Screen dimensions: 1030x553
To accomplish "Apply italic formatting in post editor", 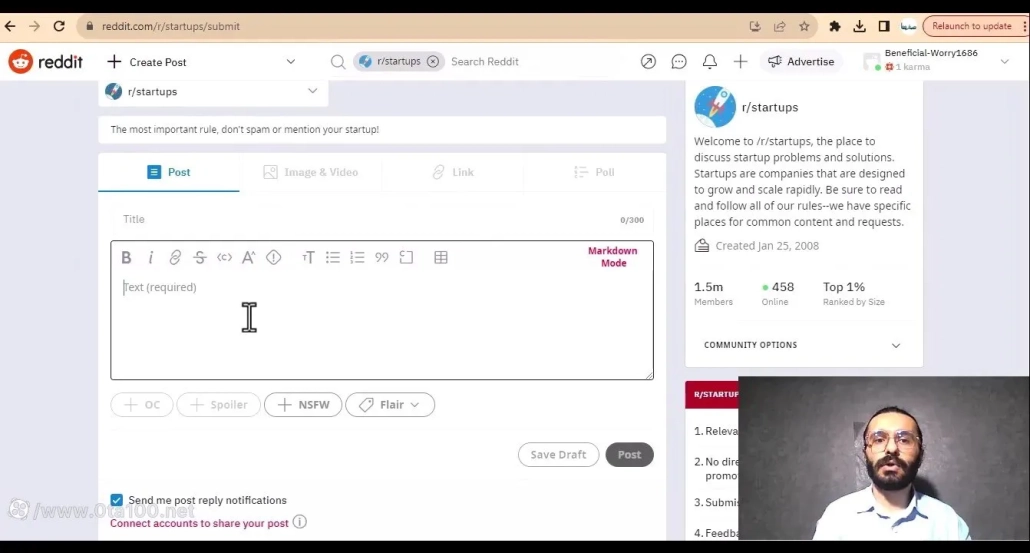I will pyautogui.click(x=151, y=258).
